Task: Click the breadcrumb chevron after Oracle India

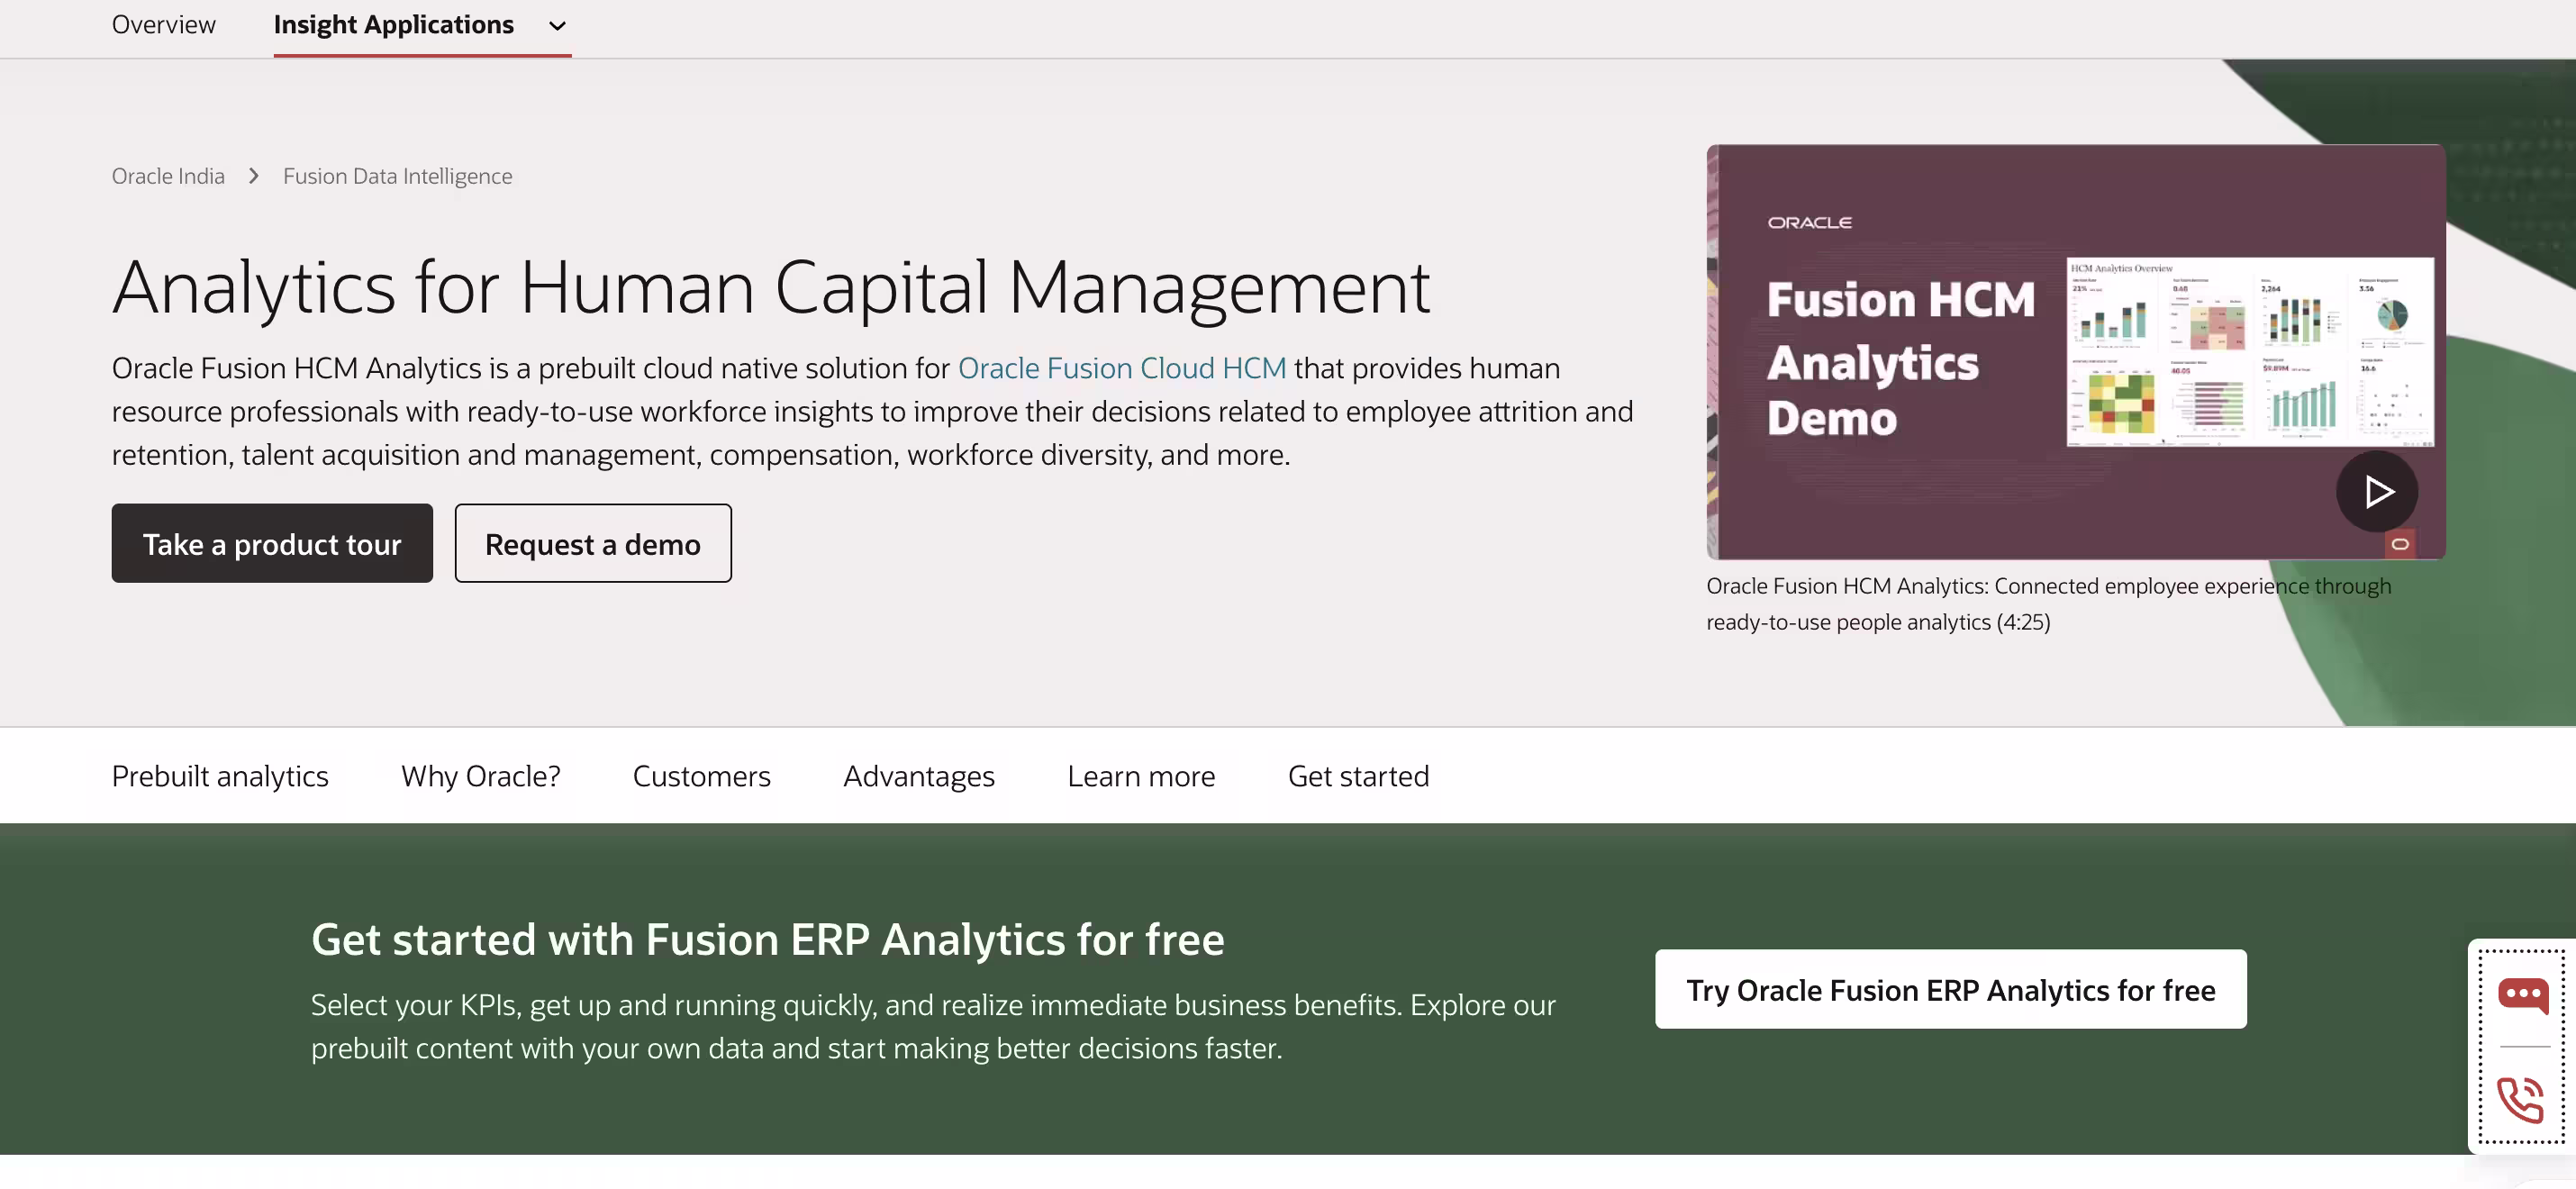Action: pyautogui.click(x=254, y=176)
